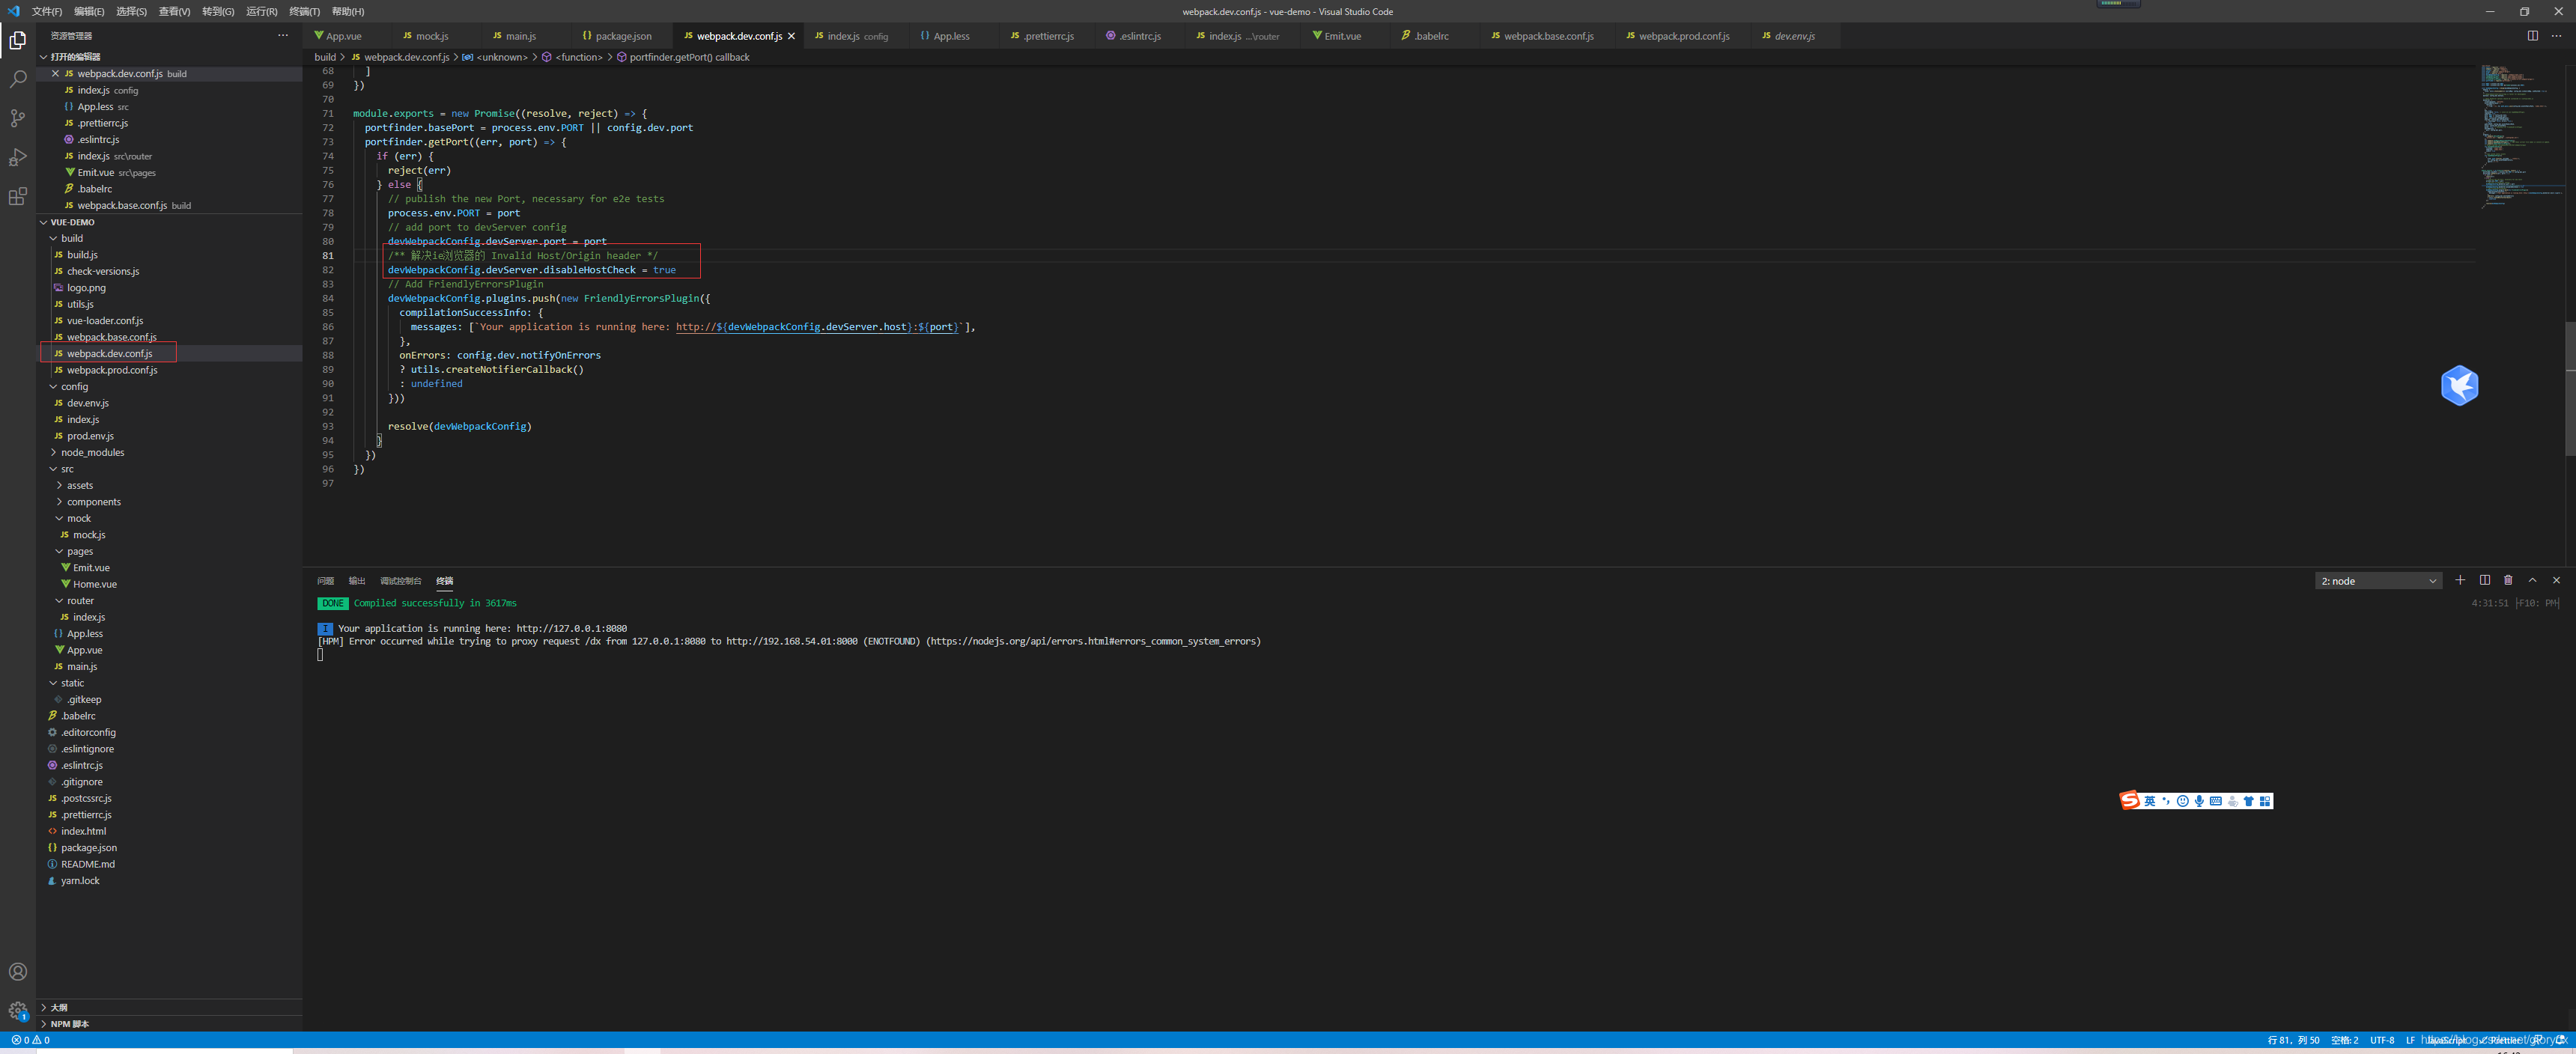Click the editor vertical scrollbar thumb

tap(2570, 388)
